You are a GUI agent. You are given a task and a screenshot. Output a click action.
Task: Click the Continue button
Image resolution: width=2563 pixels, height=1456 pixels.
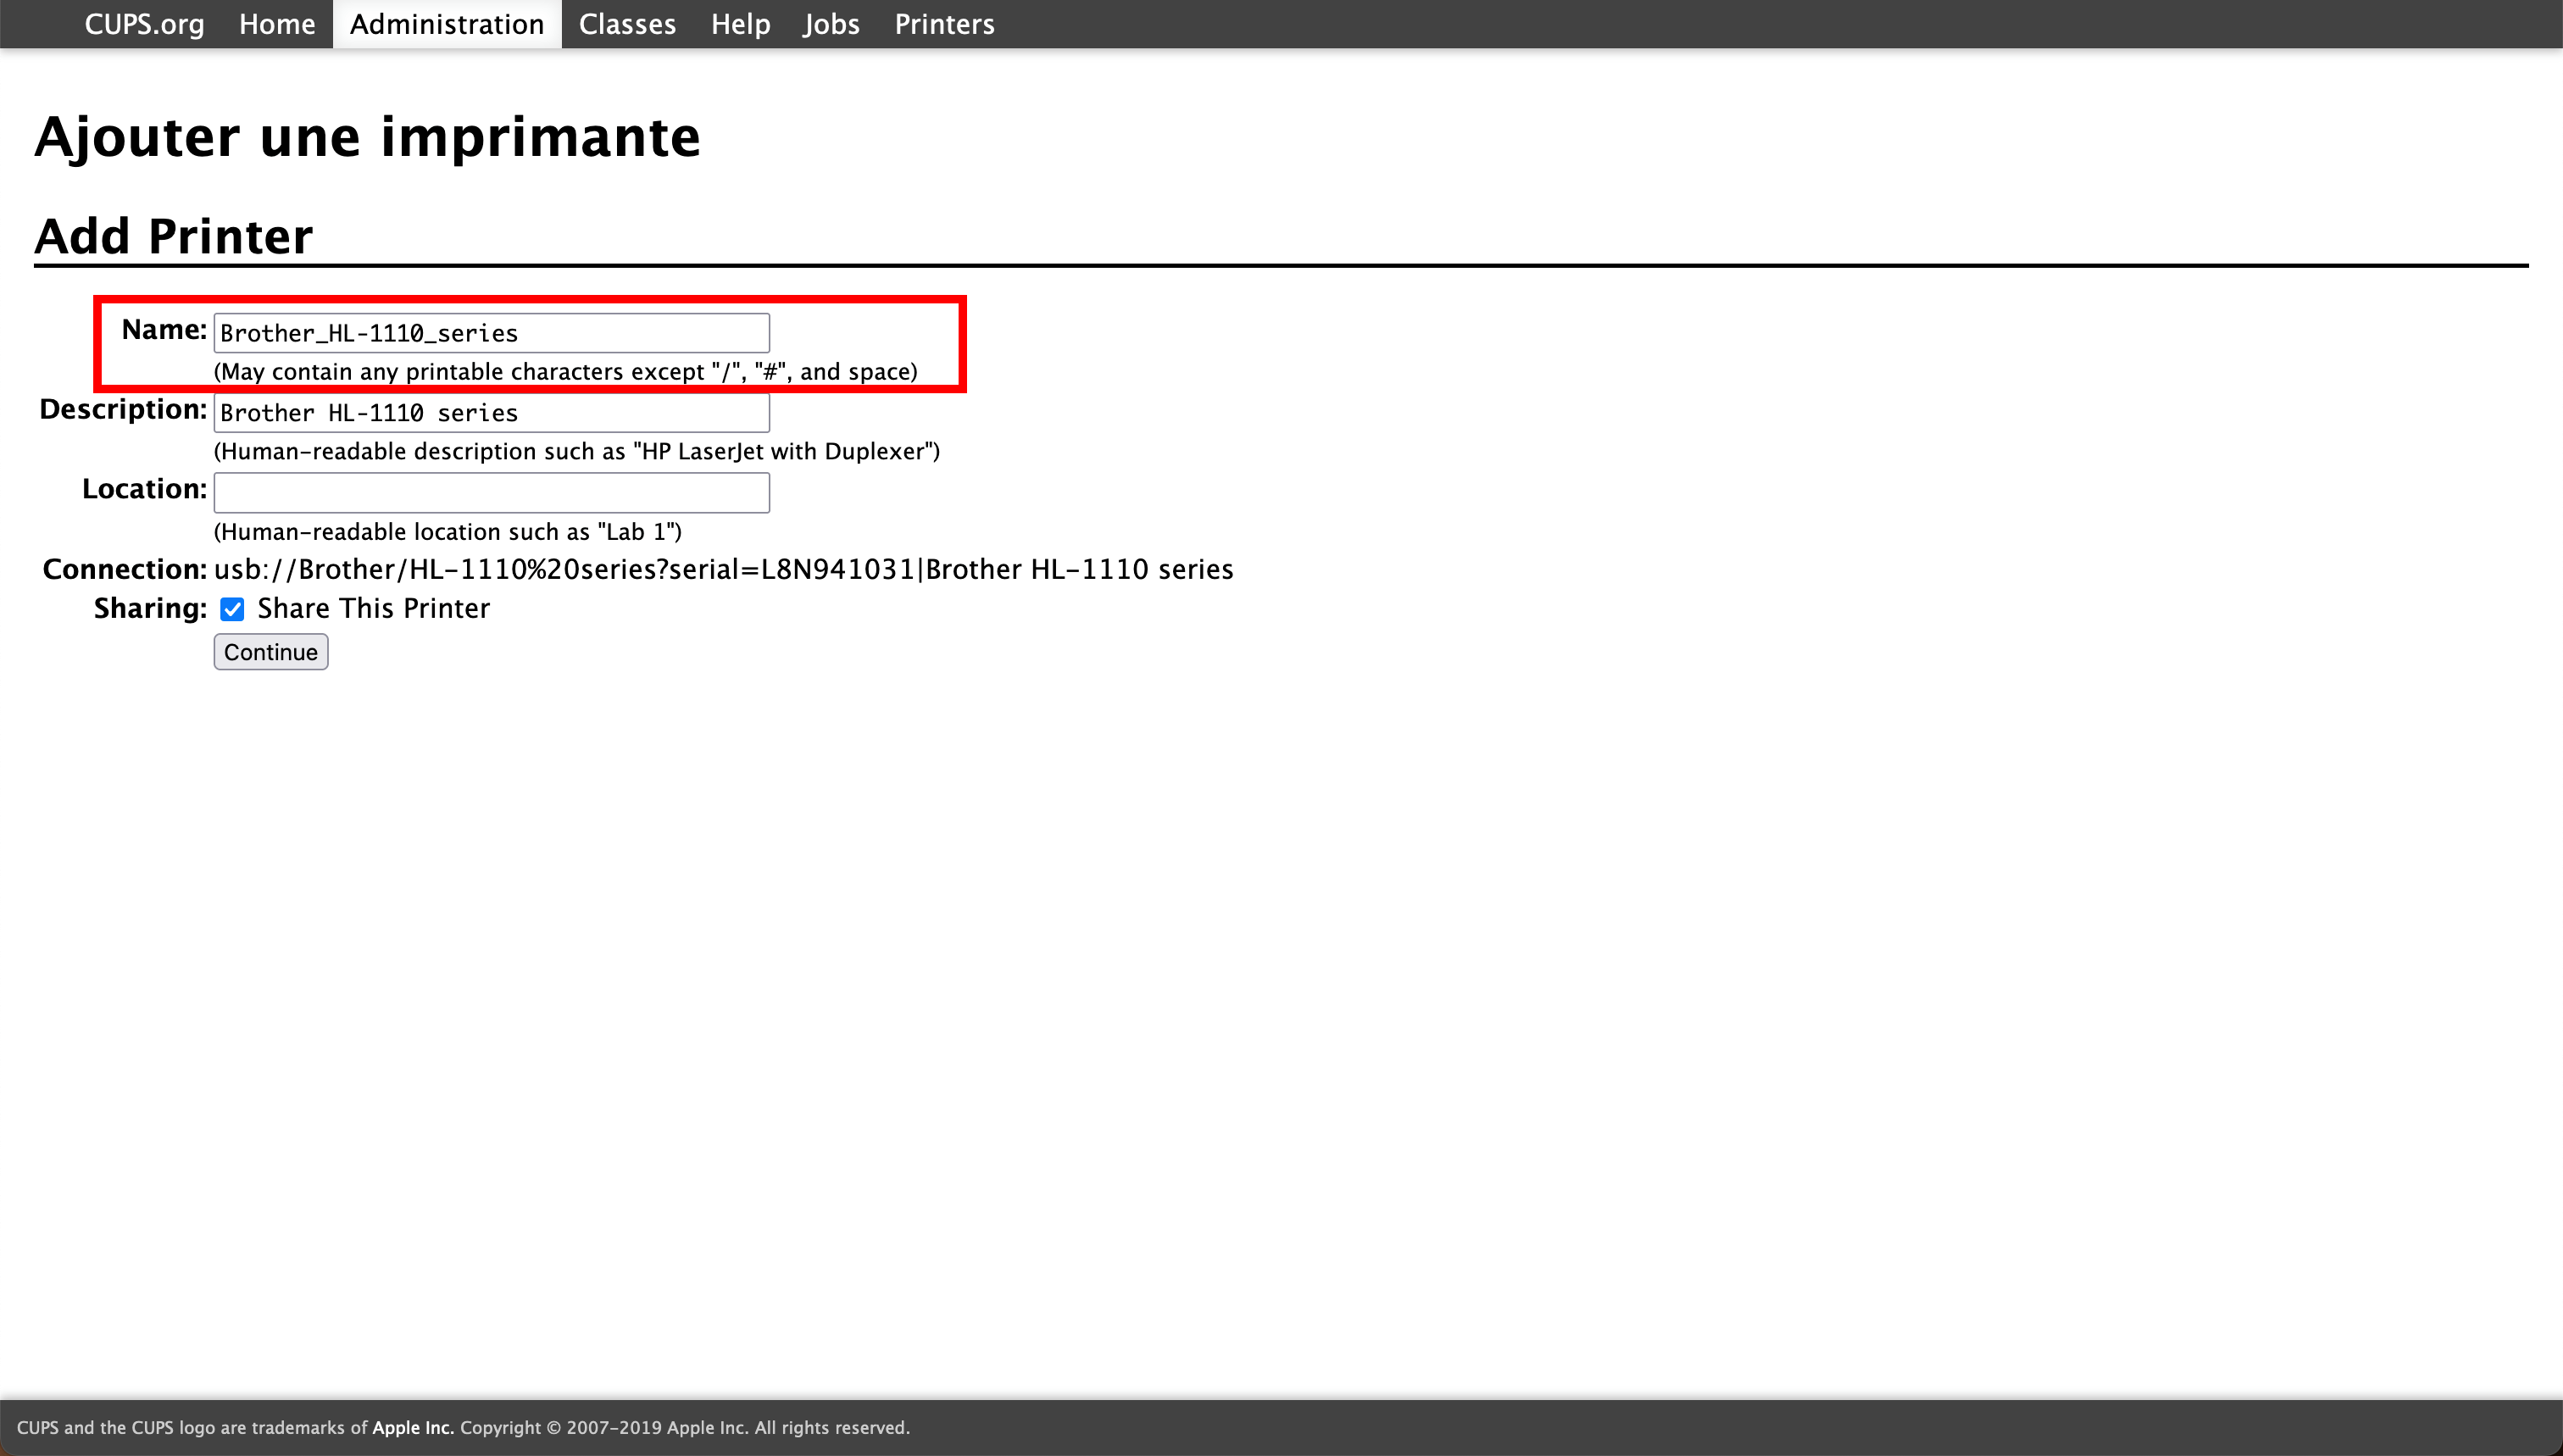click(271, 652)
